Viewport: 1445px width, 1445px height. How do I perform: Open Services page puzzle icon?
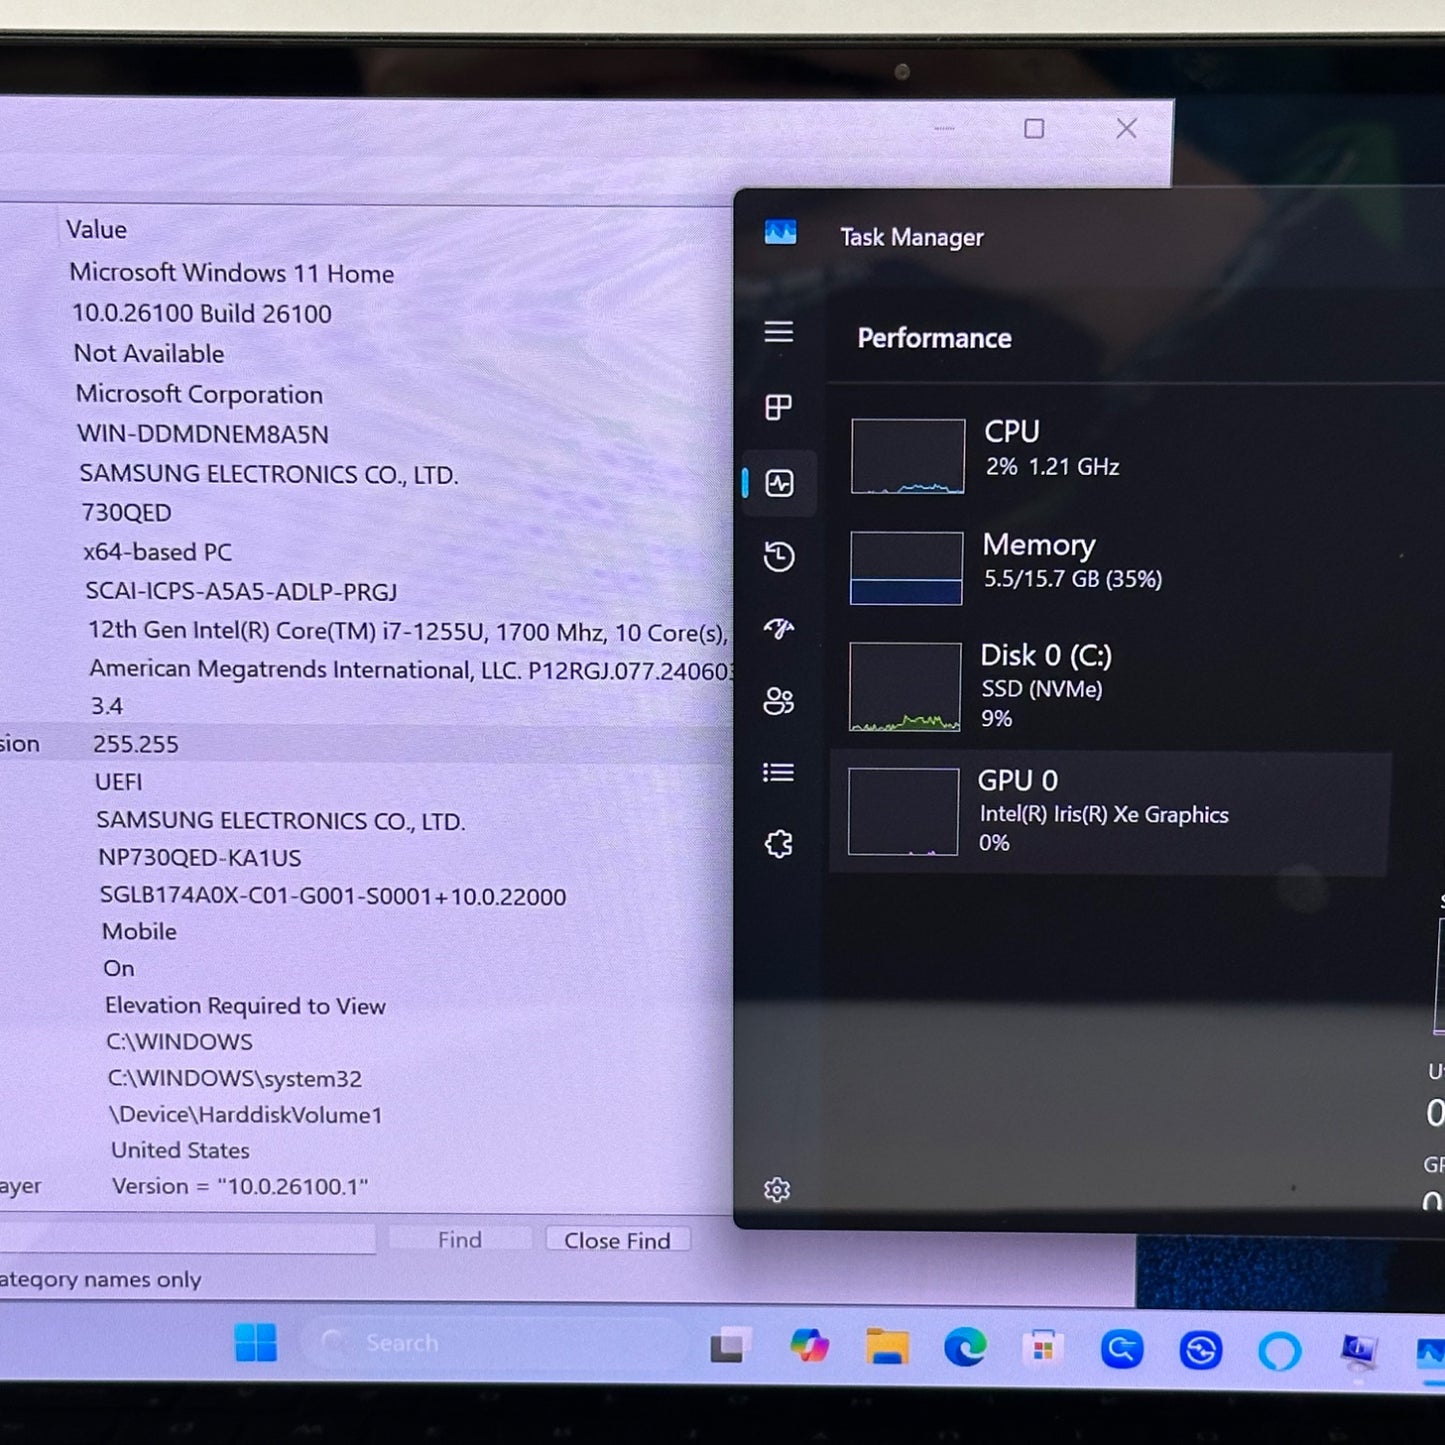point(778,845)
